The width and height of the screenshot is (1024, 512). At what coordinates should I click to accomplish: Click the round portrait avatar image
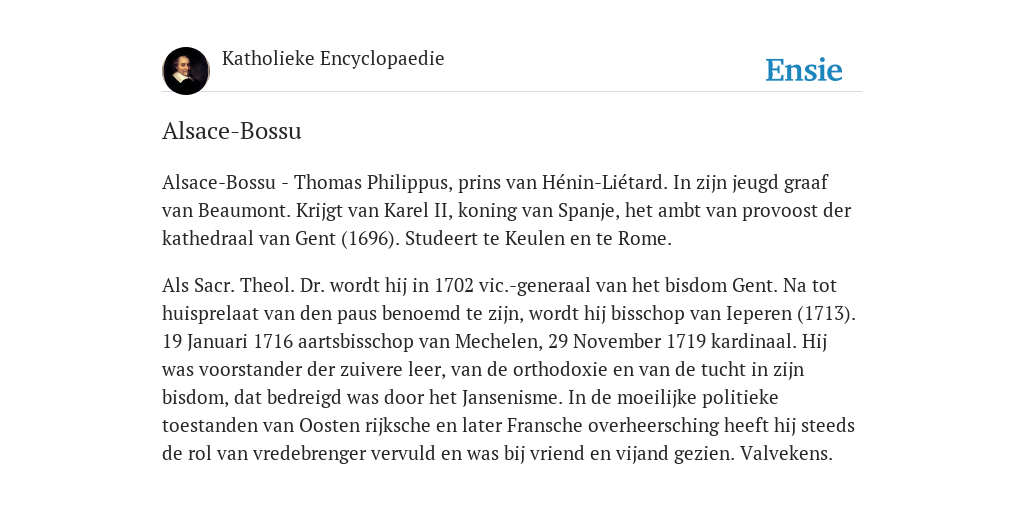186,71
